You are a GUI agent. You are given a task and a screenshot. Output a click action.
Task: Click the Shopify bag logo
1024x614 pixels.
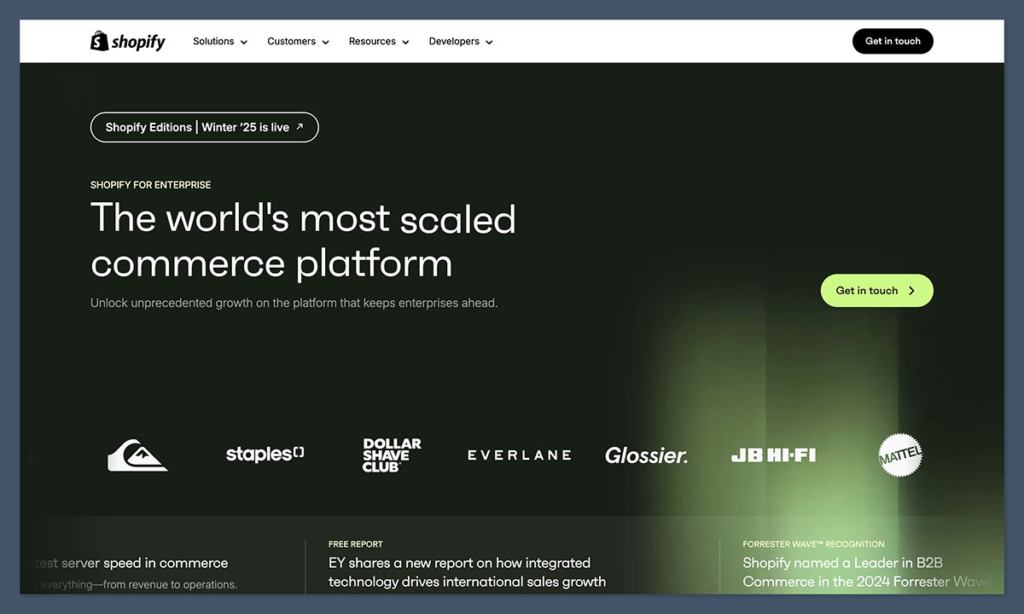[98, 41]
